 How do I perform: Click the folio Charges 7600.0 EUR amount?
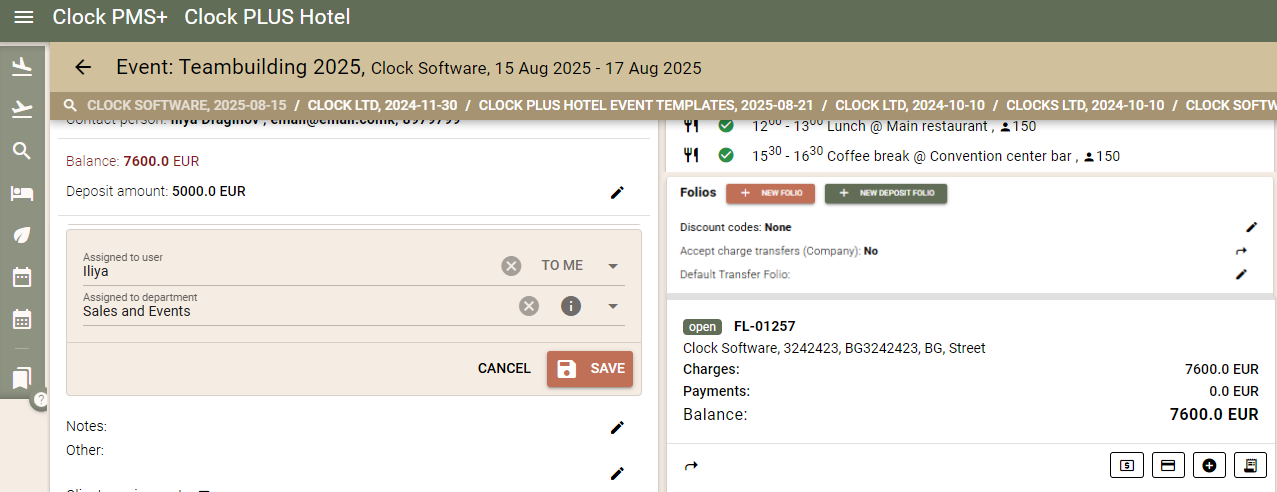coord(1221,369)
